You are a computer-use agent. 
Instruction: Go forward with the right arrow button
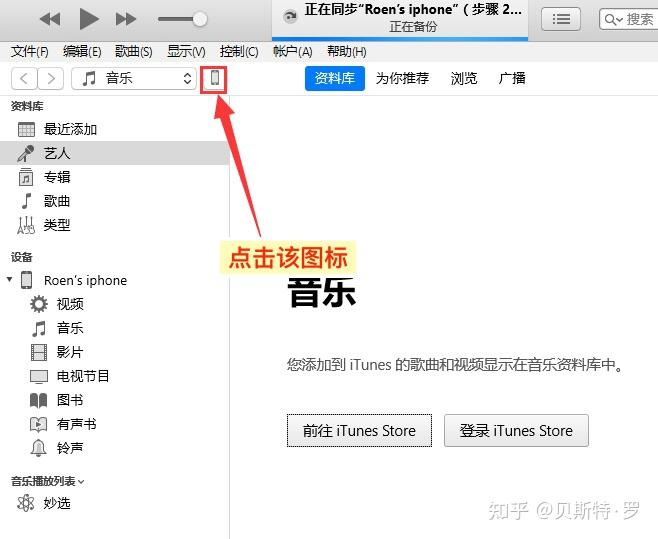pyautogui.click(x=51, y=78)
